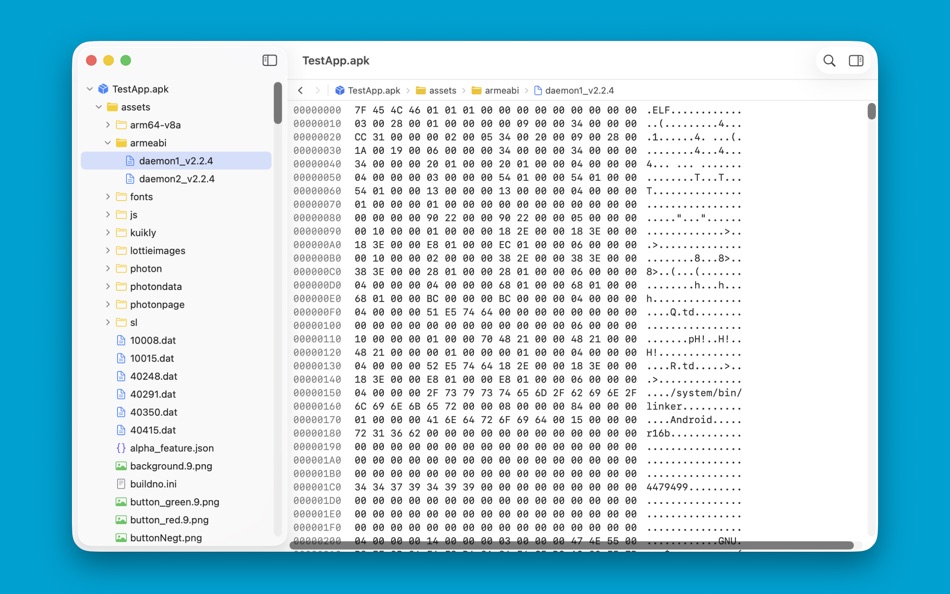Select daemon1_v2.2.4 in the file tree
The width and height of the screenshot is (950, 594).
(x=176, y=161)
